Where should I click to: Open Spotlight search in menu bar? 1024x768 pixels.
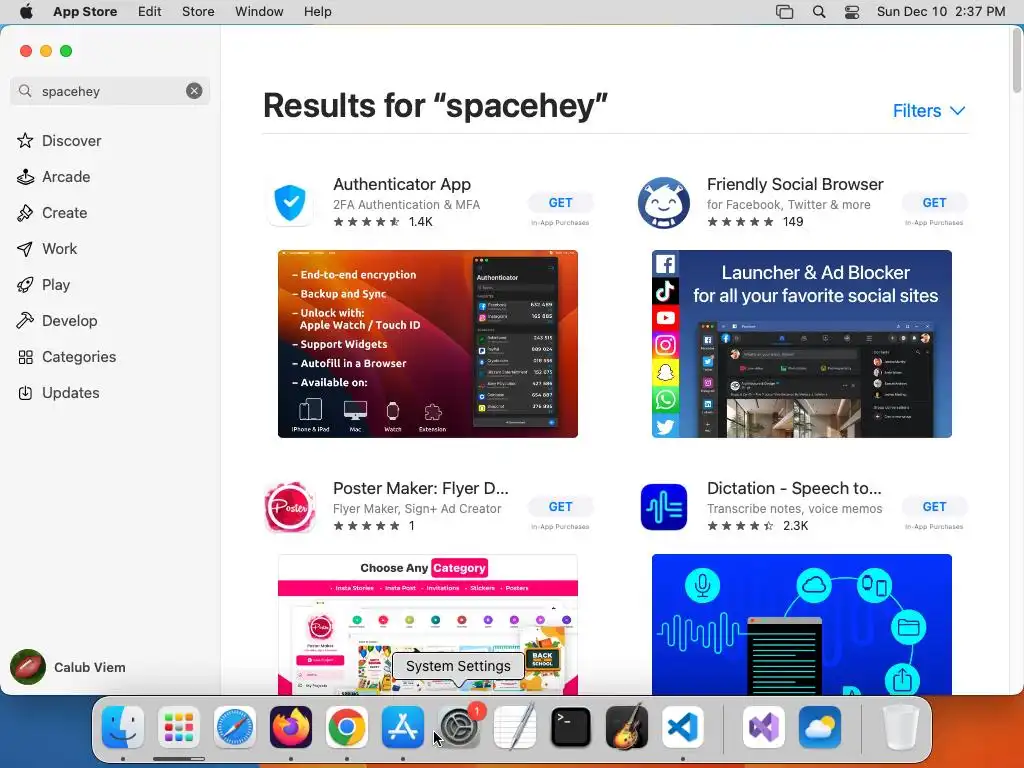[818, 11]
